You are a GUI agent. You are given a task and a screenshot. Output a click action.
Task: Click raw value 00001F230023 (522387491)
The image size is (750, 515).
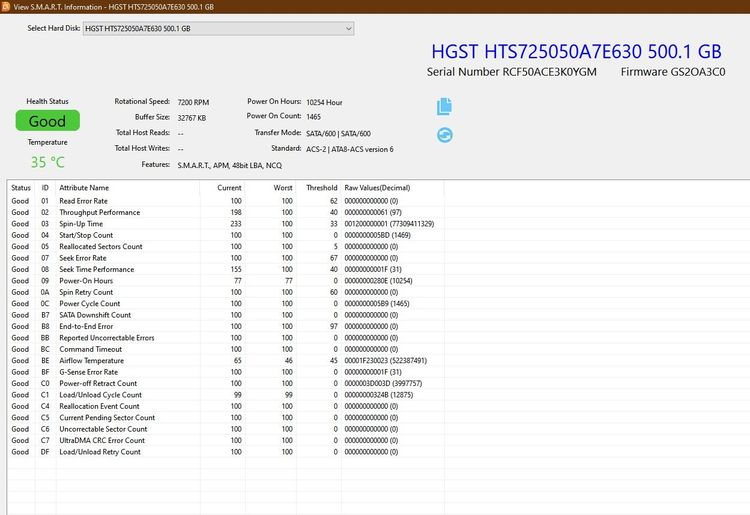(x=386, y=361)
